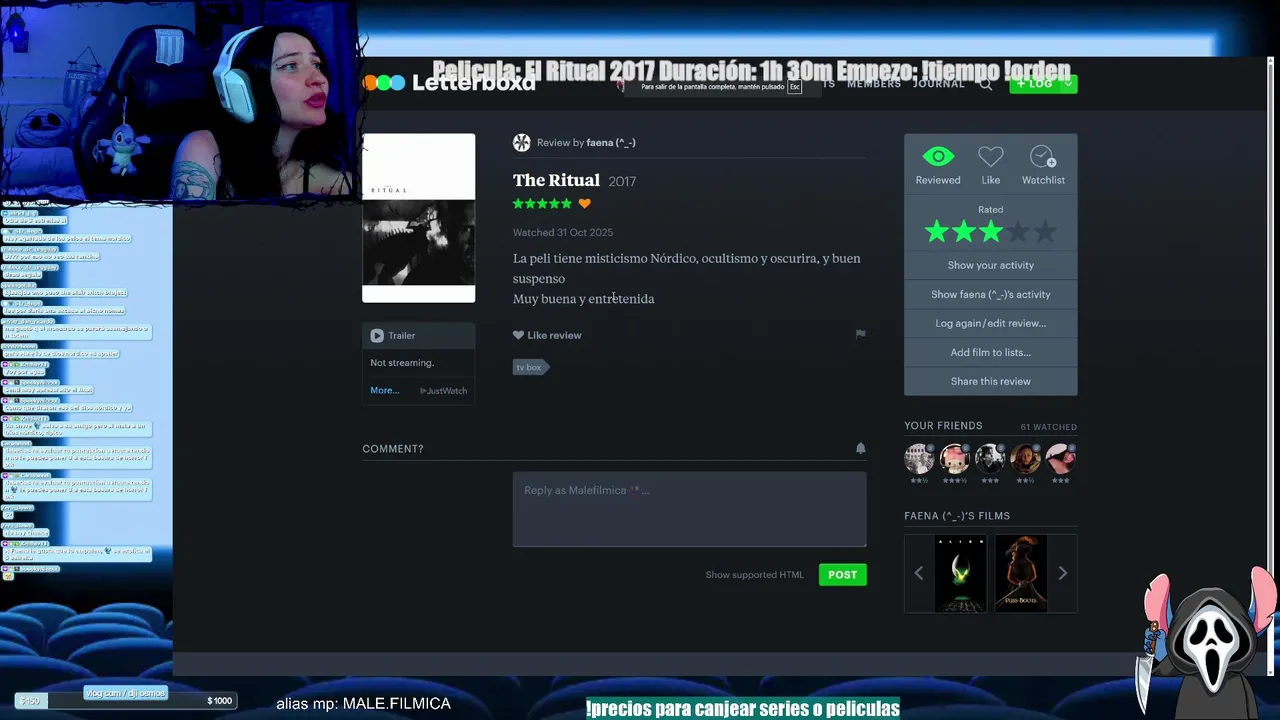The image size is (1280, 720).
Task: Report review with the flag icon
Action: coord(860,334)
